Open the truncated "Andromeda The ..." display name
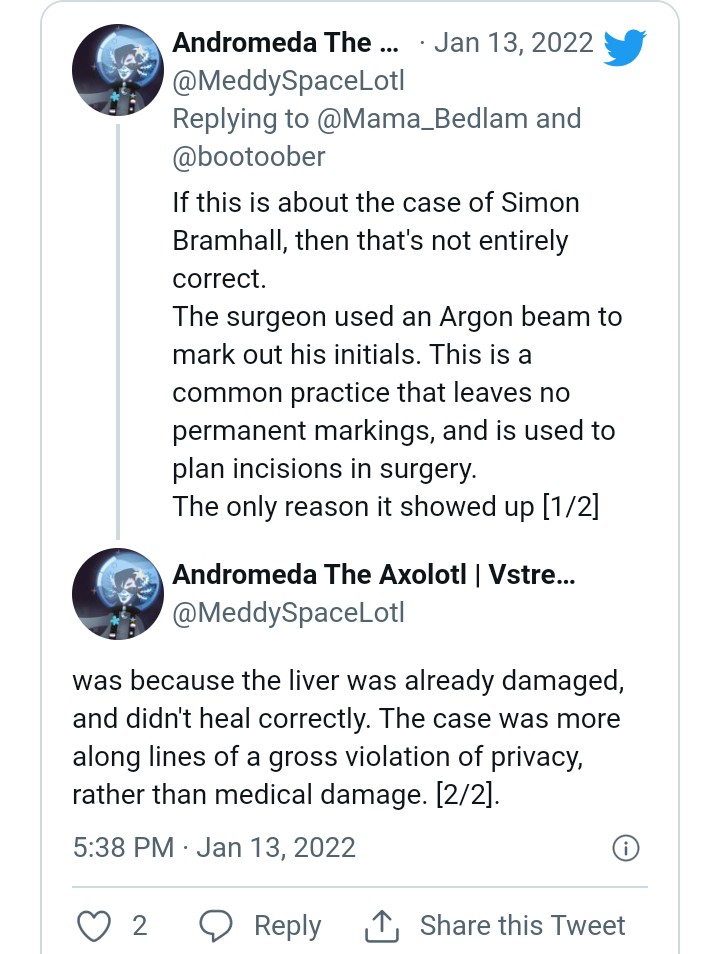Screen dimensions: 720x954 click(x=285, y=43)
